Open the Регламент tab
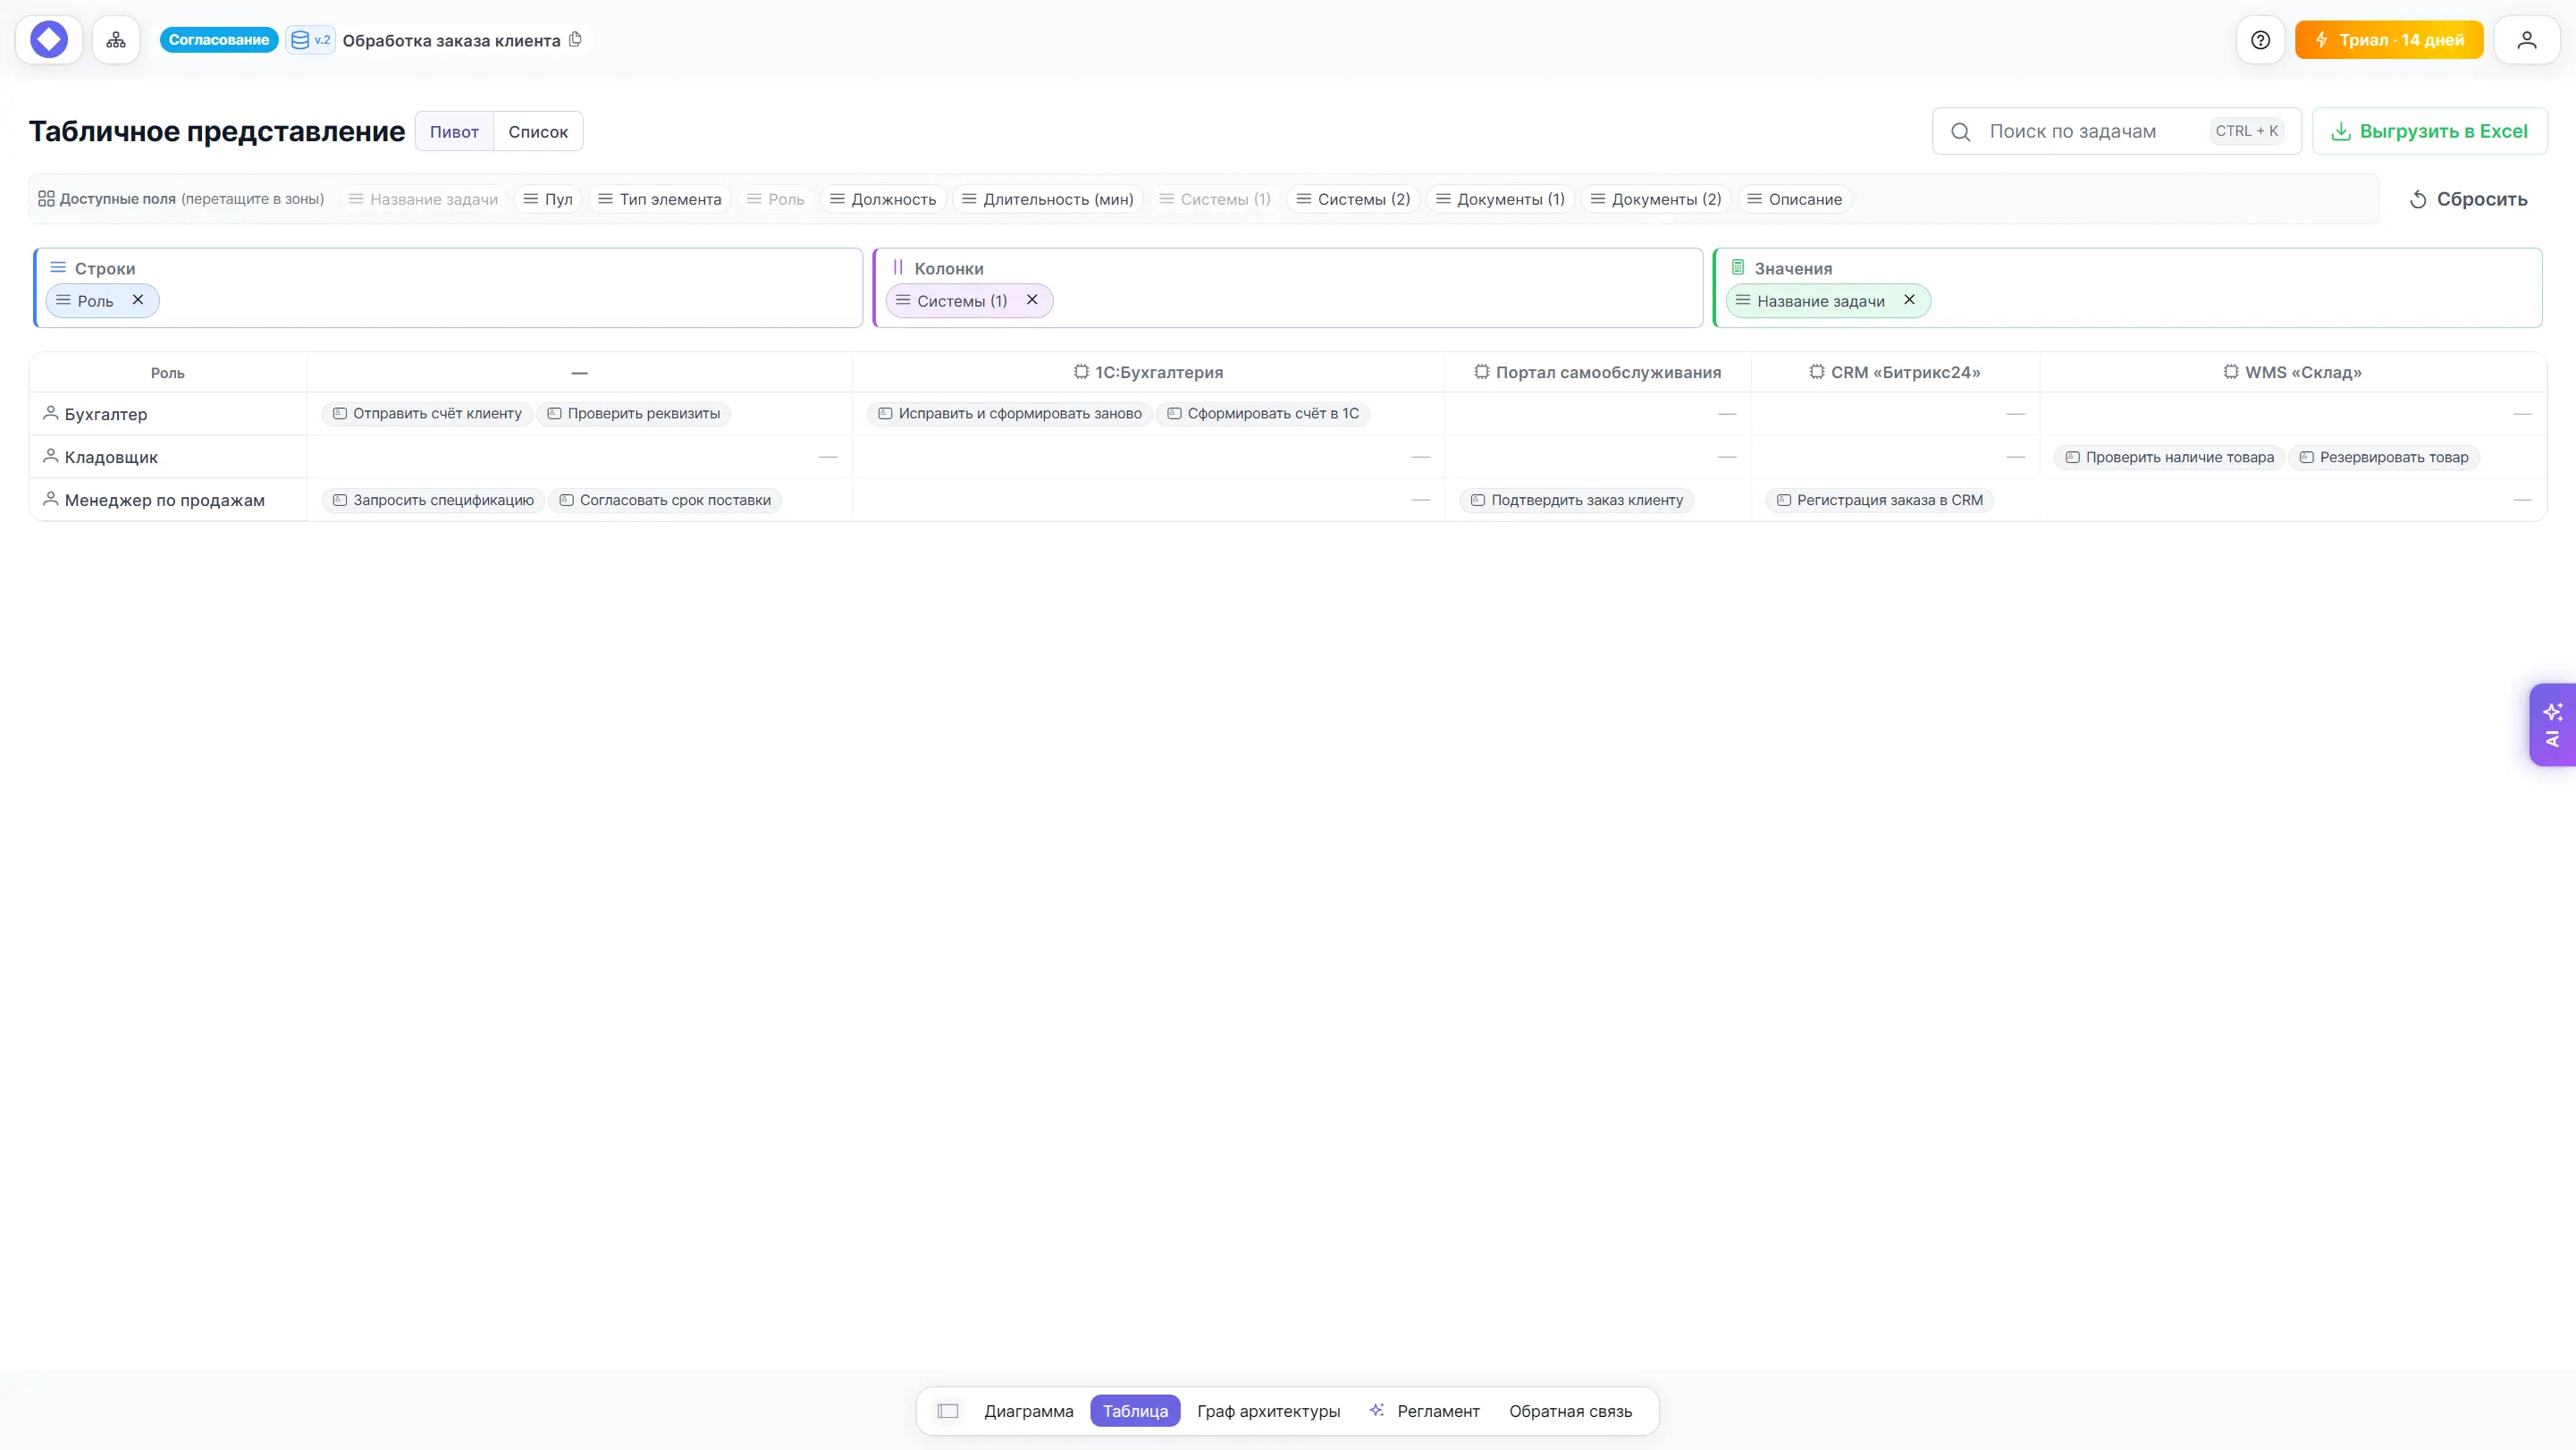 (1425, 1411)
